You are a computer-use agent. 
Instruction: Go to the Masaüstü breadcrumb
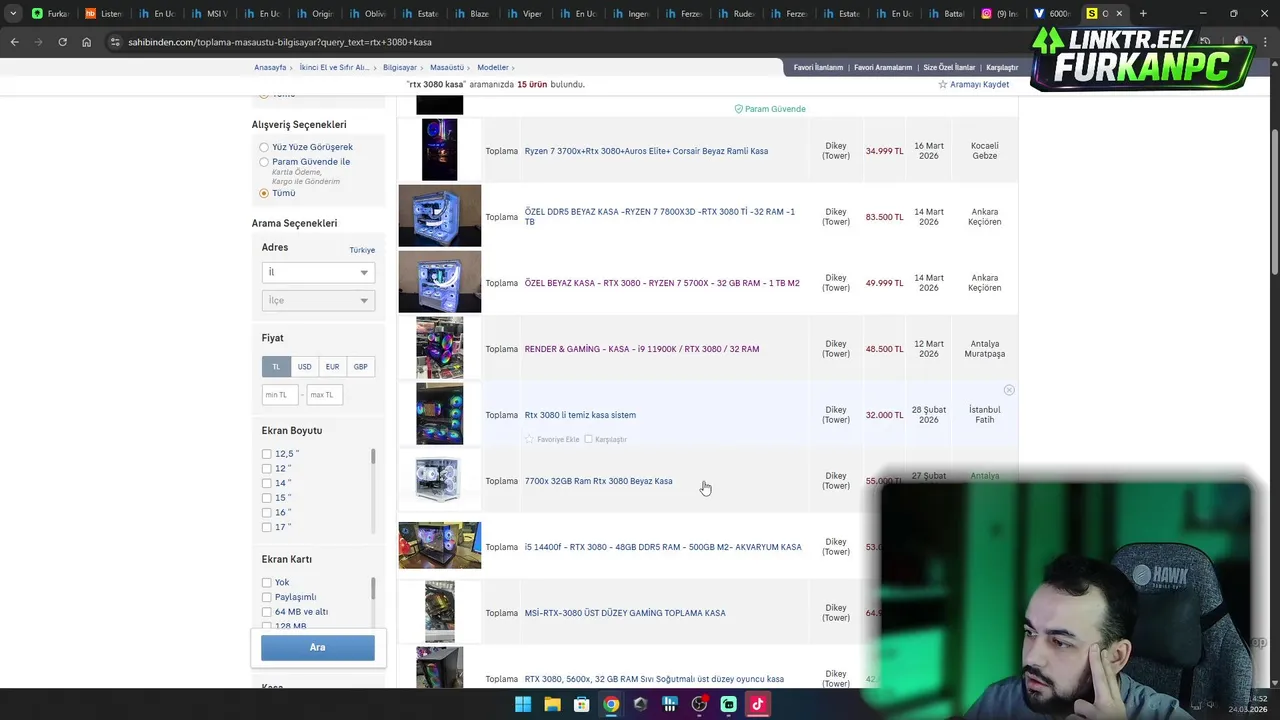tap(447, 68)
